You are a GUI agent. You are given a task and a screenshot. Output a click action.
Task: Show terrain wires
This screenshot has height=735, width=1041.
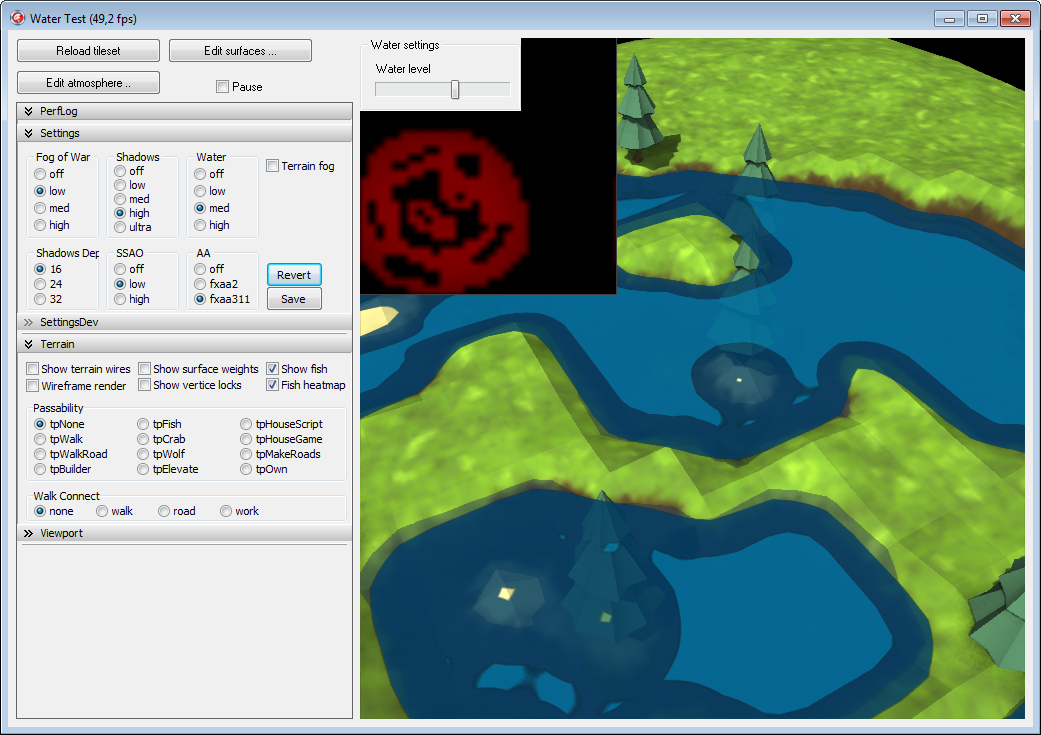(32, 368)
